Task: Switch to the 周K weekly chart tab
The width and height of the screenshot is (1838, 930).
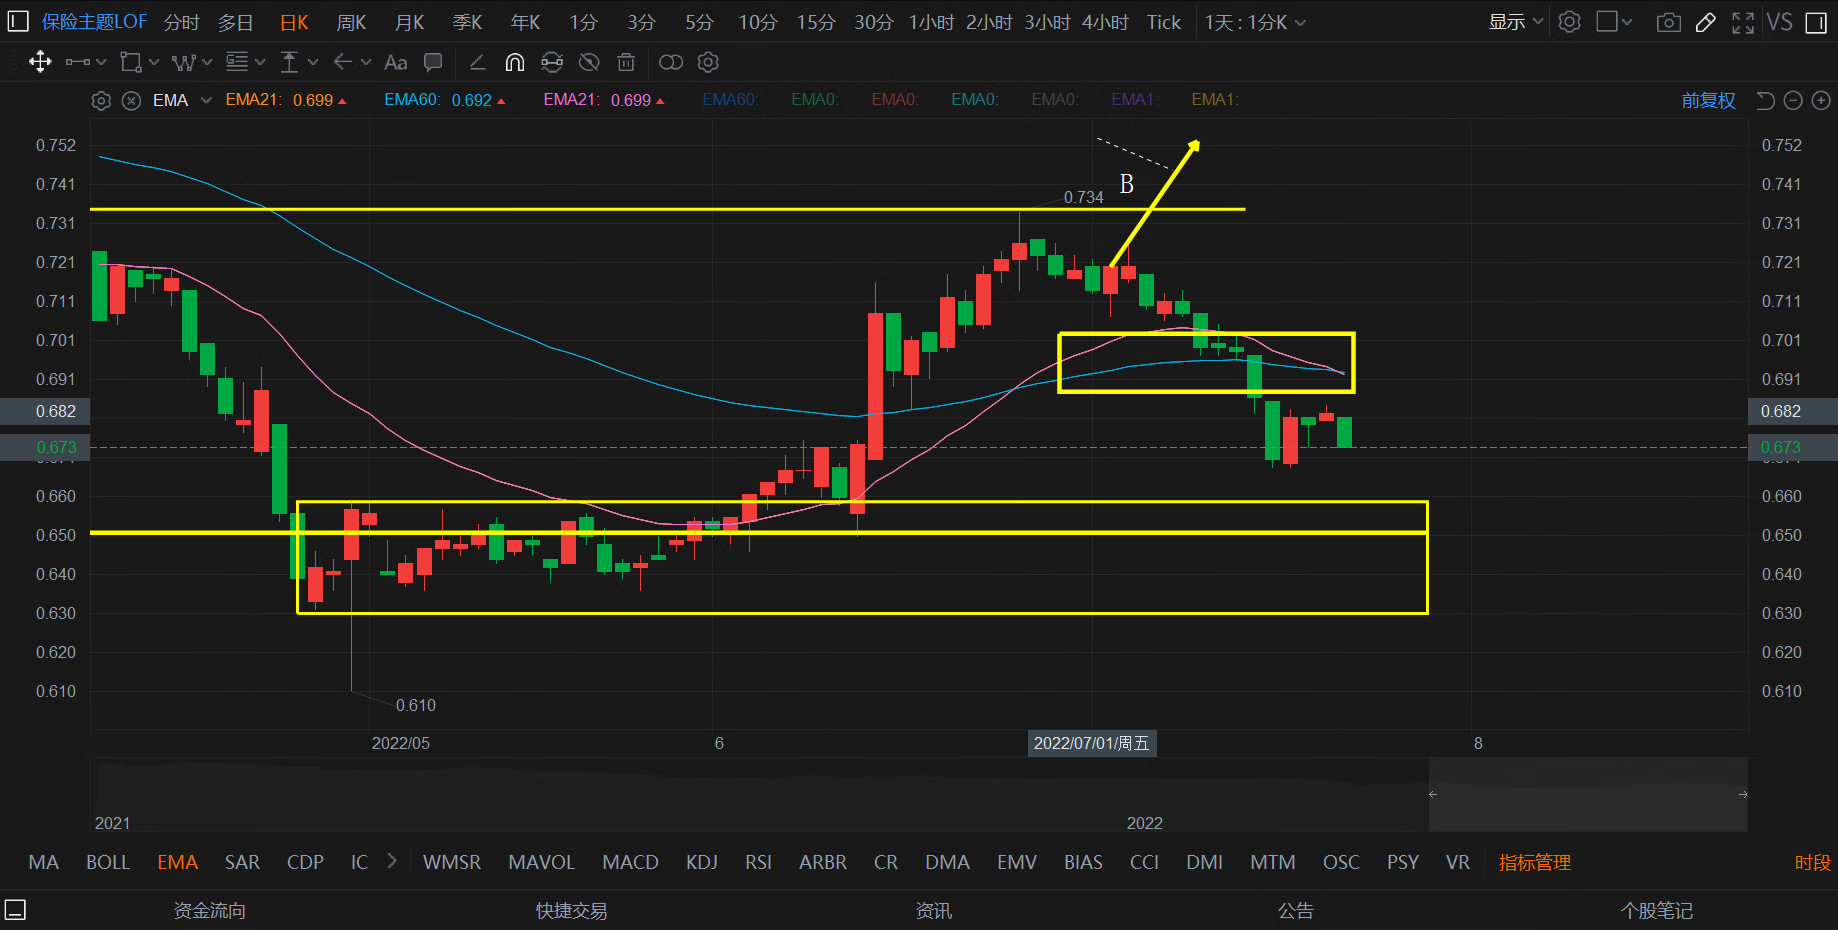Action: pyautogui.click(x=351, y=22)
